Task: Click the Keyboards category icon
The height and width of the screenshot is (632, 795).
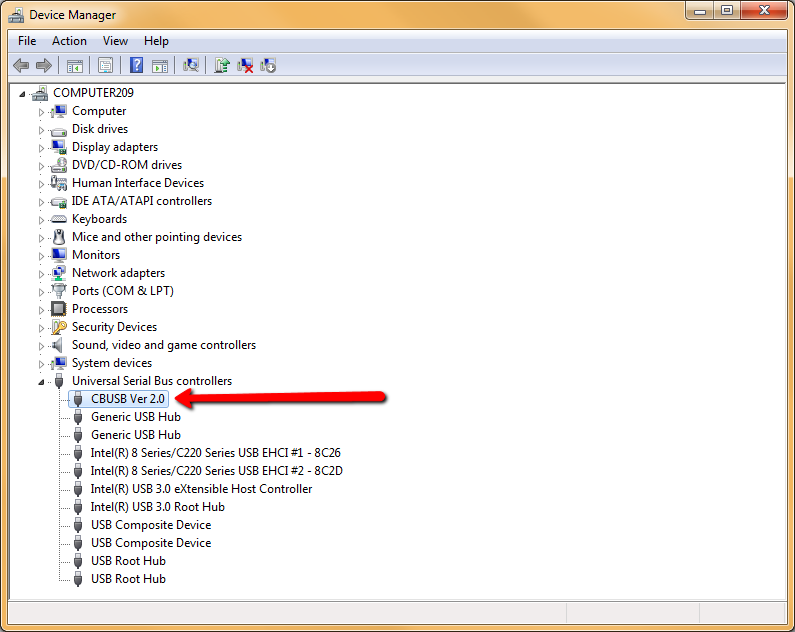Action: coord(59,219)
